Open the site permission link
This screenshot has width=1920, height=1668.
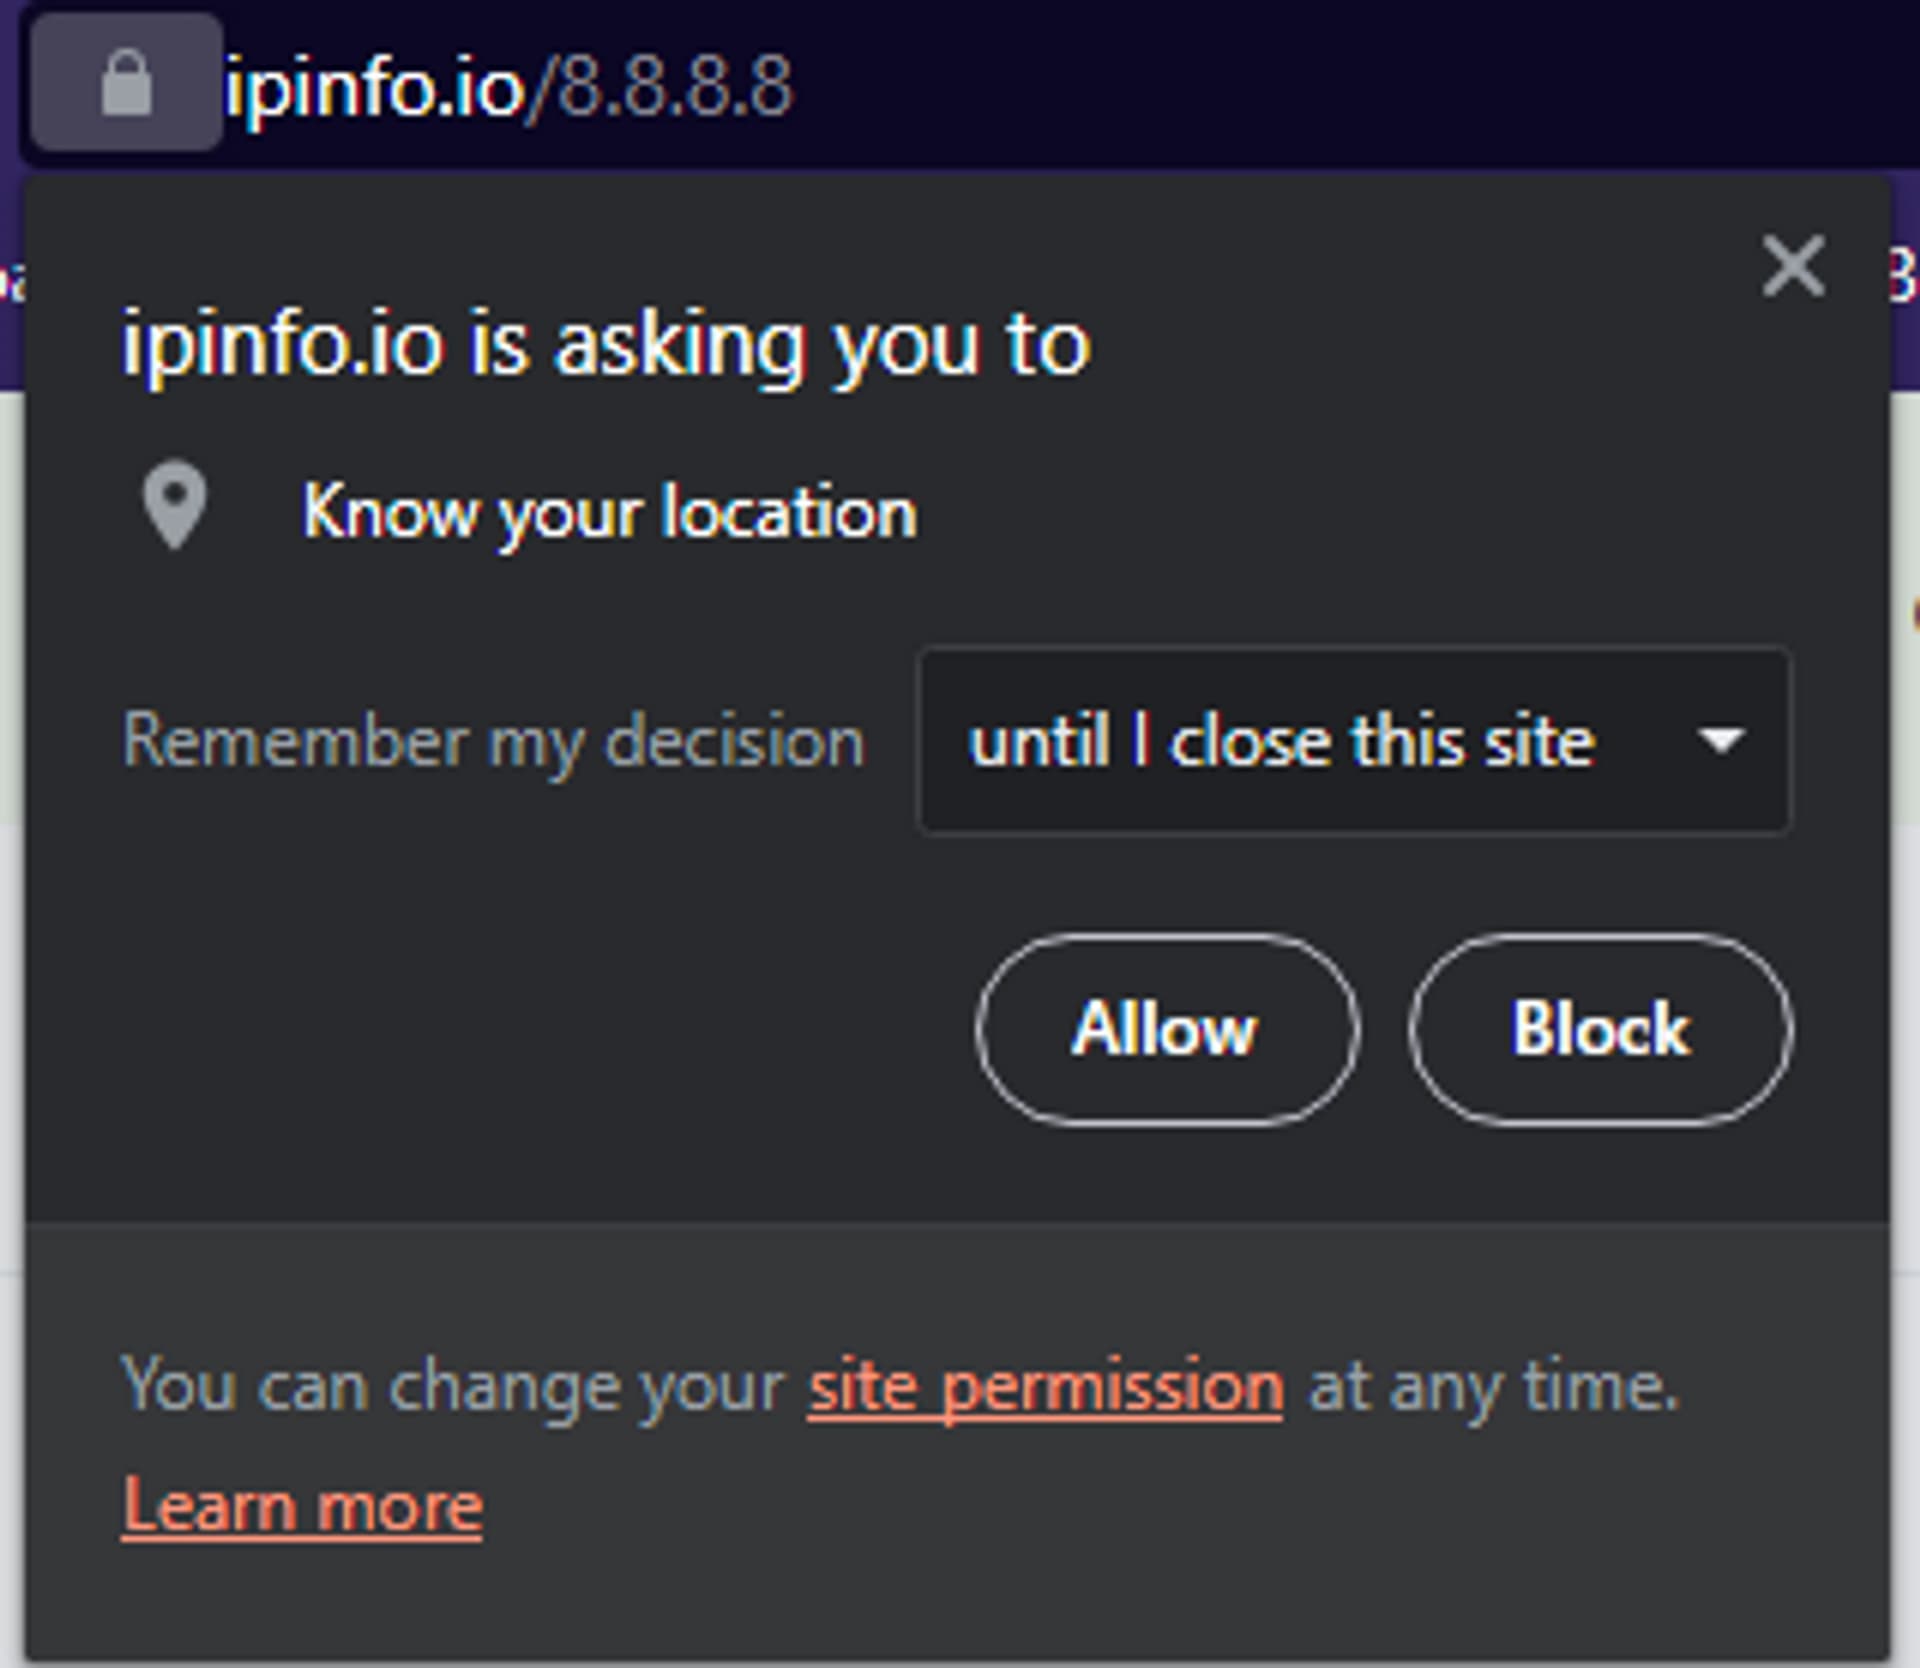(x=1046, y=1387)
